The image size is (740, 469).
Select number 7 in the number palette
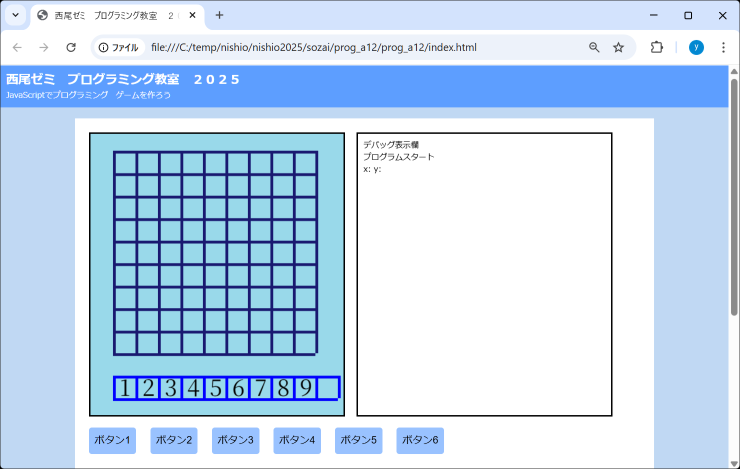tap(261, 388)
